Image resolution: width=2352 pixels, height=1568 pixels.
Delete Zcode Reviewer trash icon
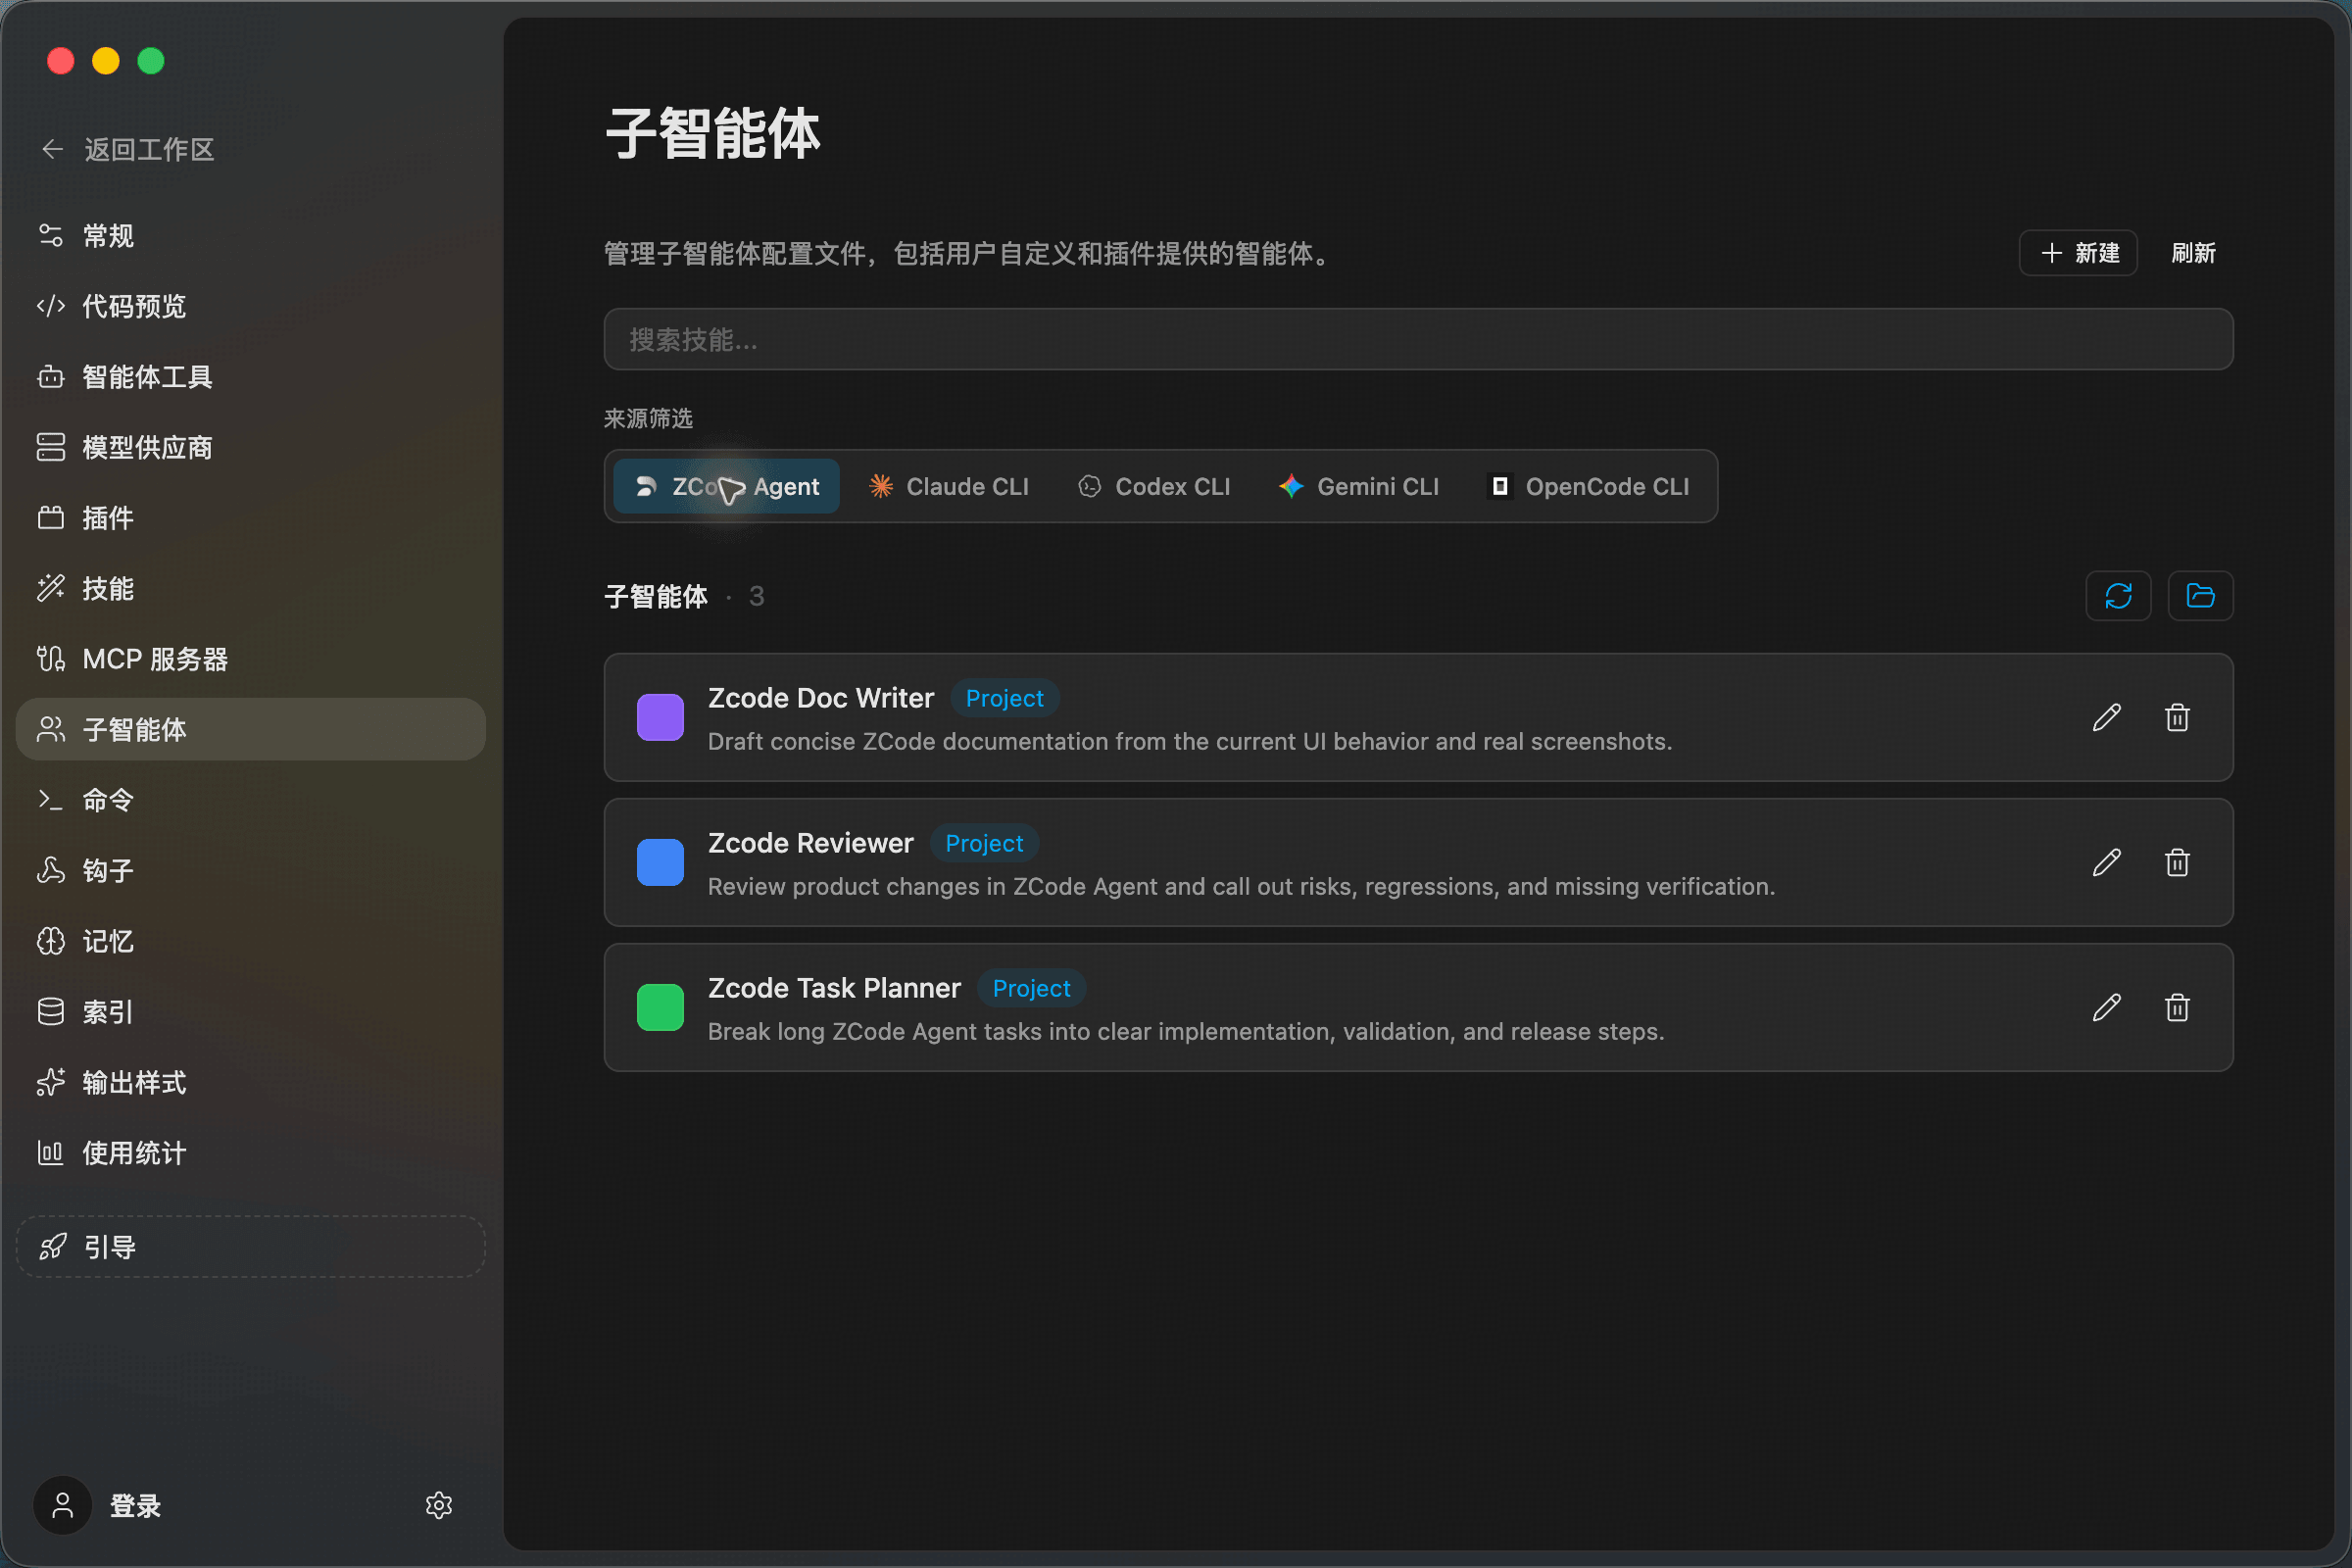[x=2177, y=863]
